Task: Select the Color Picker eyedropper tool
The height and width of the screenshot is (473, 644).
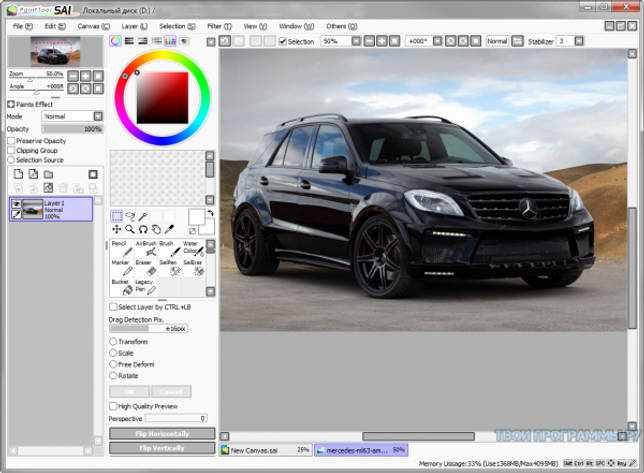Action: point(169,229)
